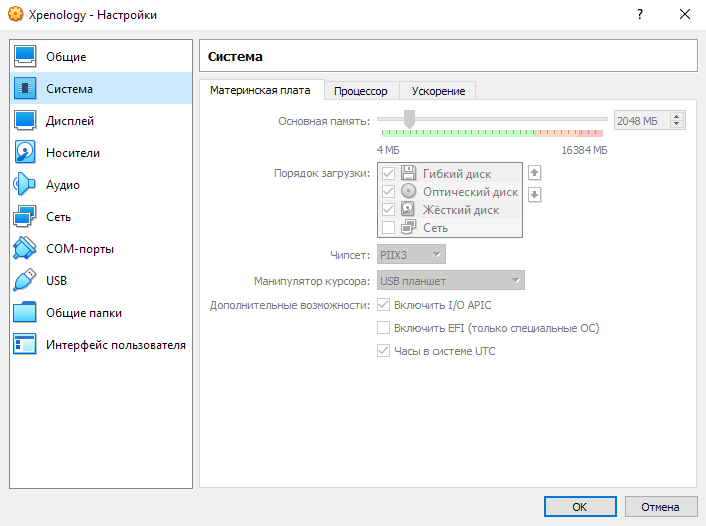Open Манипулятор курсора USB планшет dropdown
Image resolution: width=706 pixels, height=526 pixels.
click(451, 281)
